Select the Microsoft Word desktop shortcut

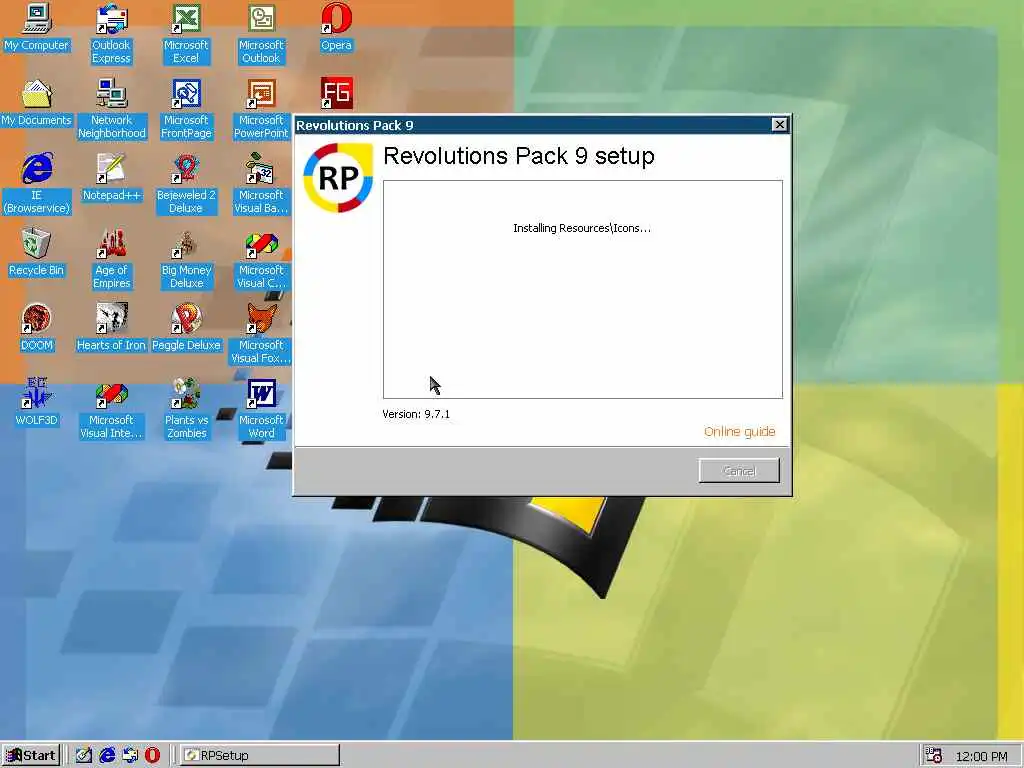(261, 409)
